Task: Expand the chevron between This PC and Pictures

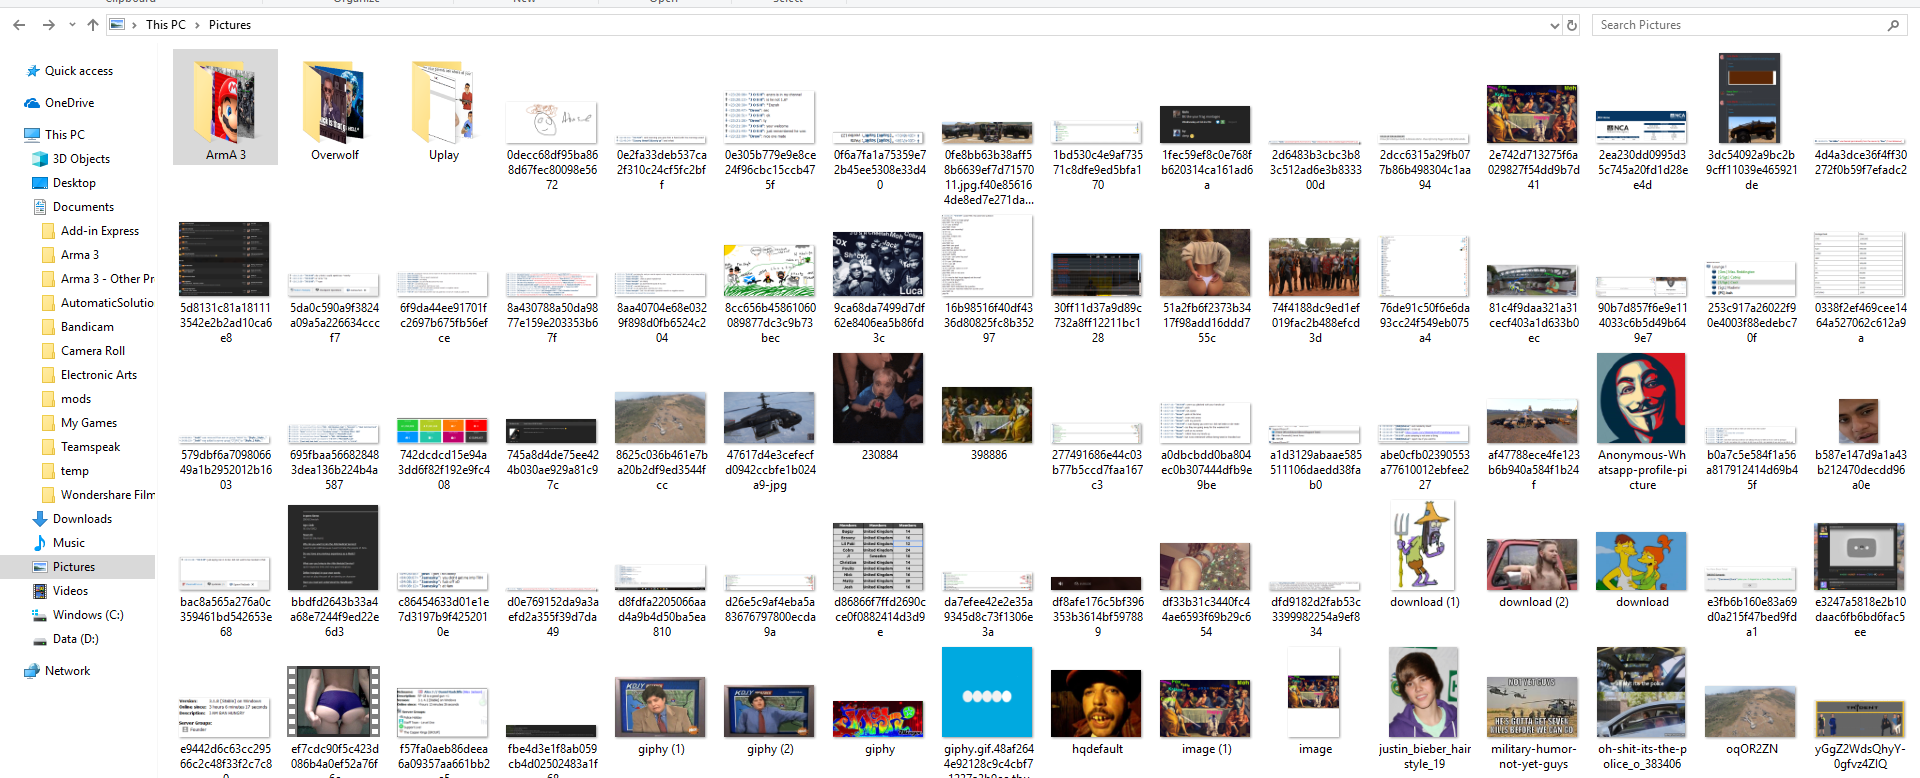Action: click(197, 25)
